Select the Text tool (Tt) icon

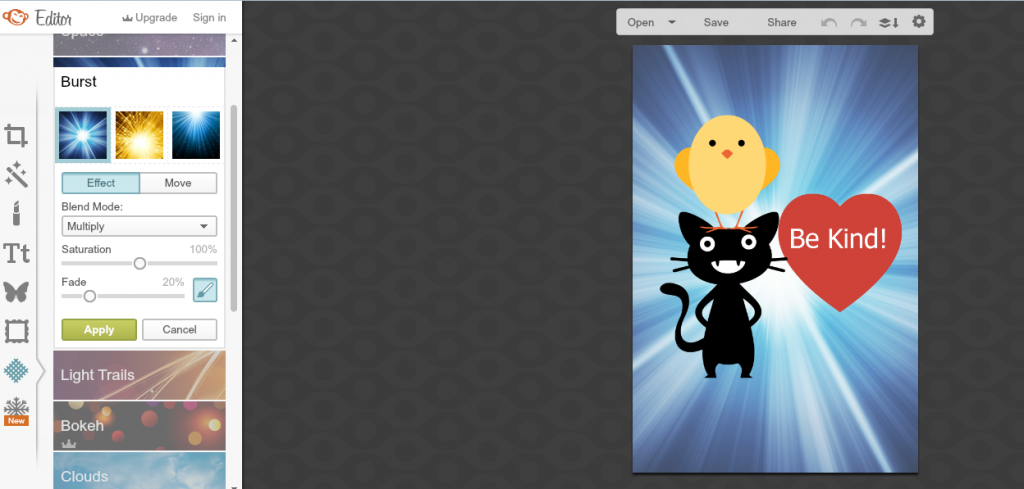[16, 253]
